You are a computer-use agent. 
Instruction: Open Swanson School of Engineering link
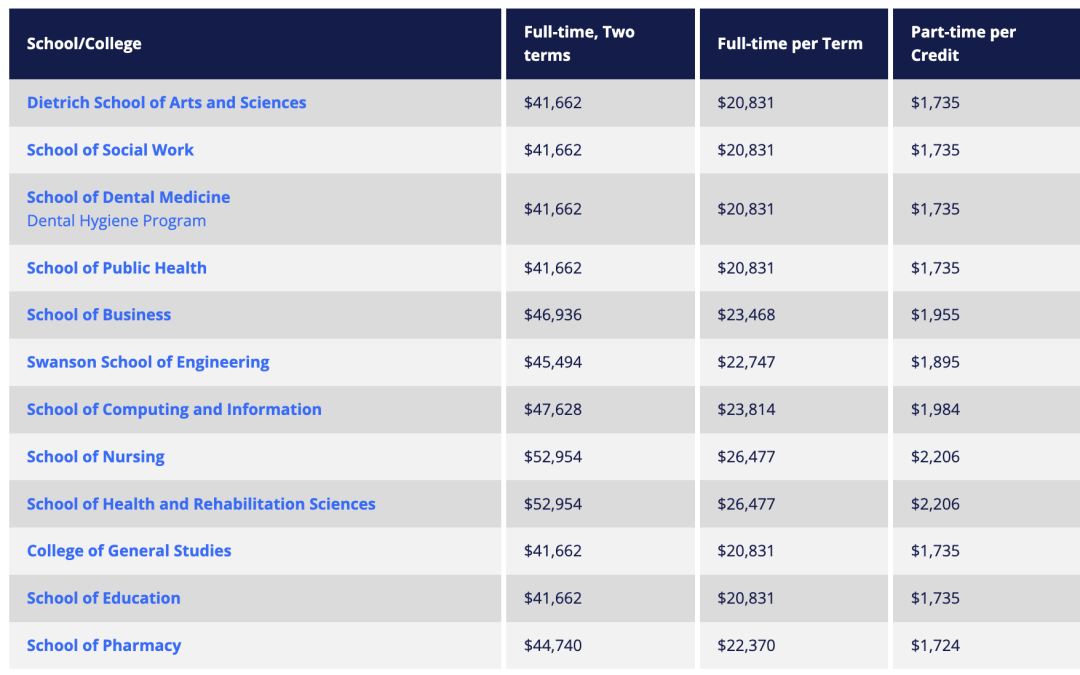[x=148, y=362]
